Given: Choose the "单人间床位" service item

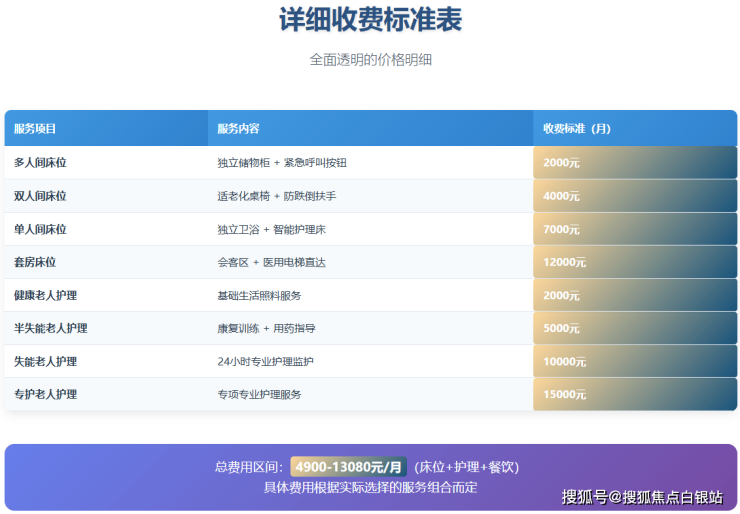Looking at the screenshot, I should click(x=40, y=229).
